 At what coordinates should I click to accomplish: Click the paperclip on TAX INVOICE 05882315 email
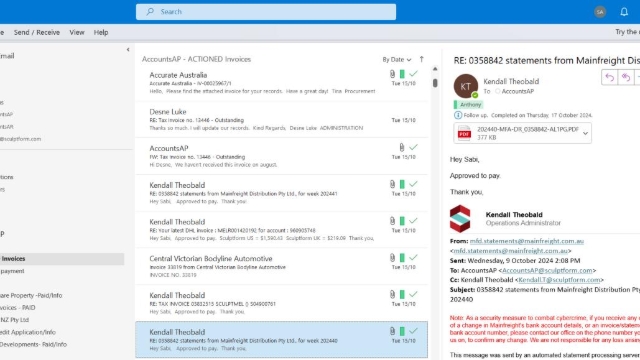point(392,294)
